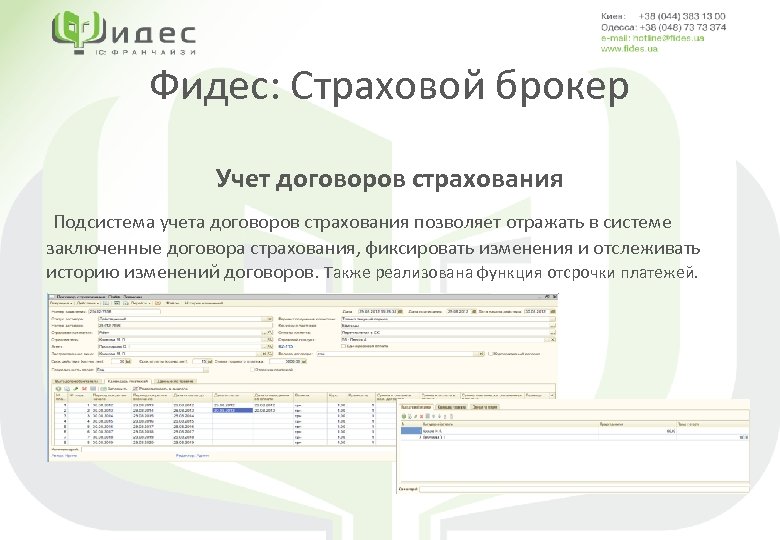Switch to the Данные по премии tab in the contract window

point(175,381)
